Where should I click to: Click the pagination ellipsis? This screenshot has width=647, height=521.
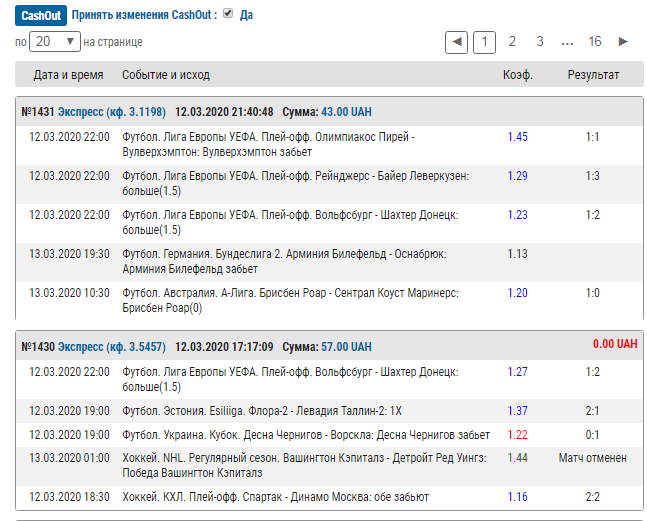coord(567,43)
